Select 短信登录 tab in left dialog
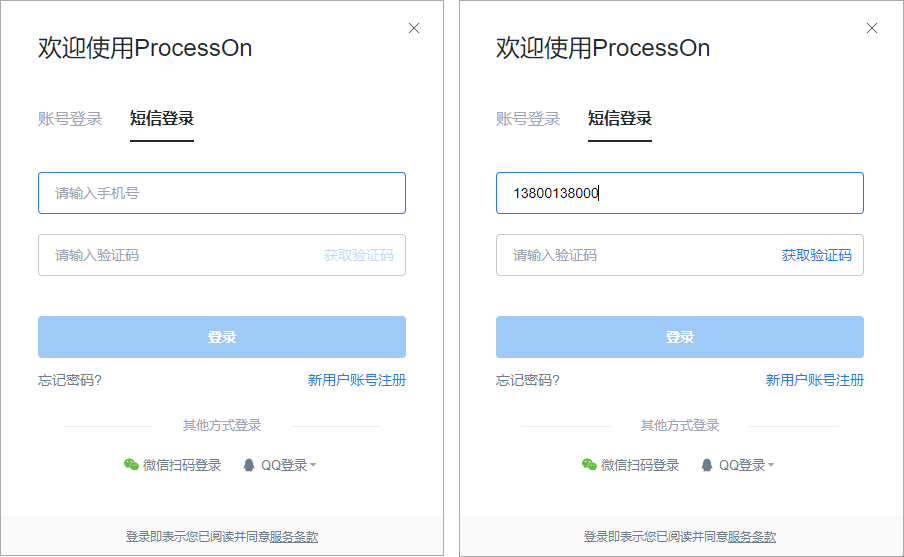The width and height of the screenshot is (904, 557). point(162,119)
